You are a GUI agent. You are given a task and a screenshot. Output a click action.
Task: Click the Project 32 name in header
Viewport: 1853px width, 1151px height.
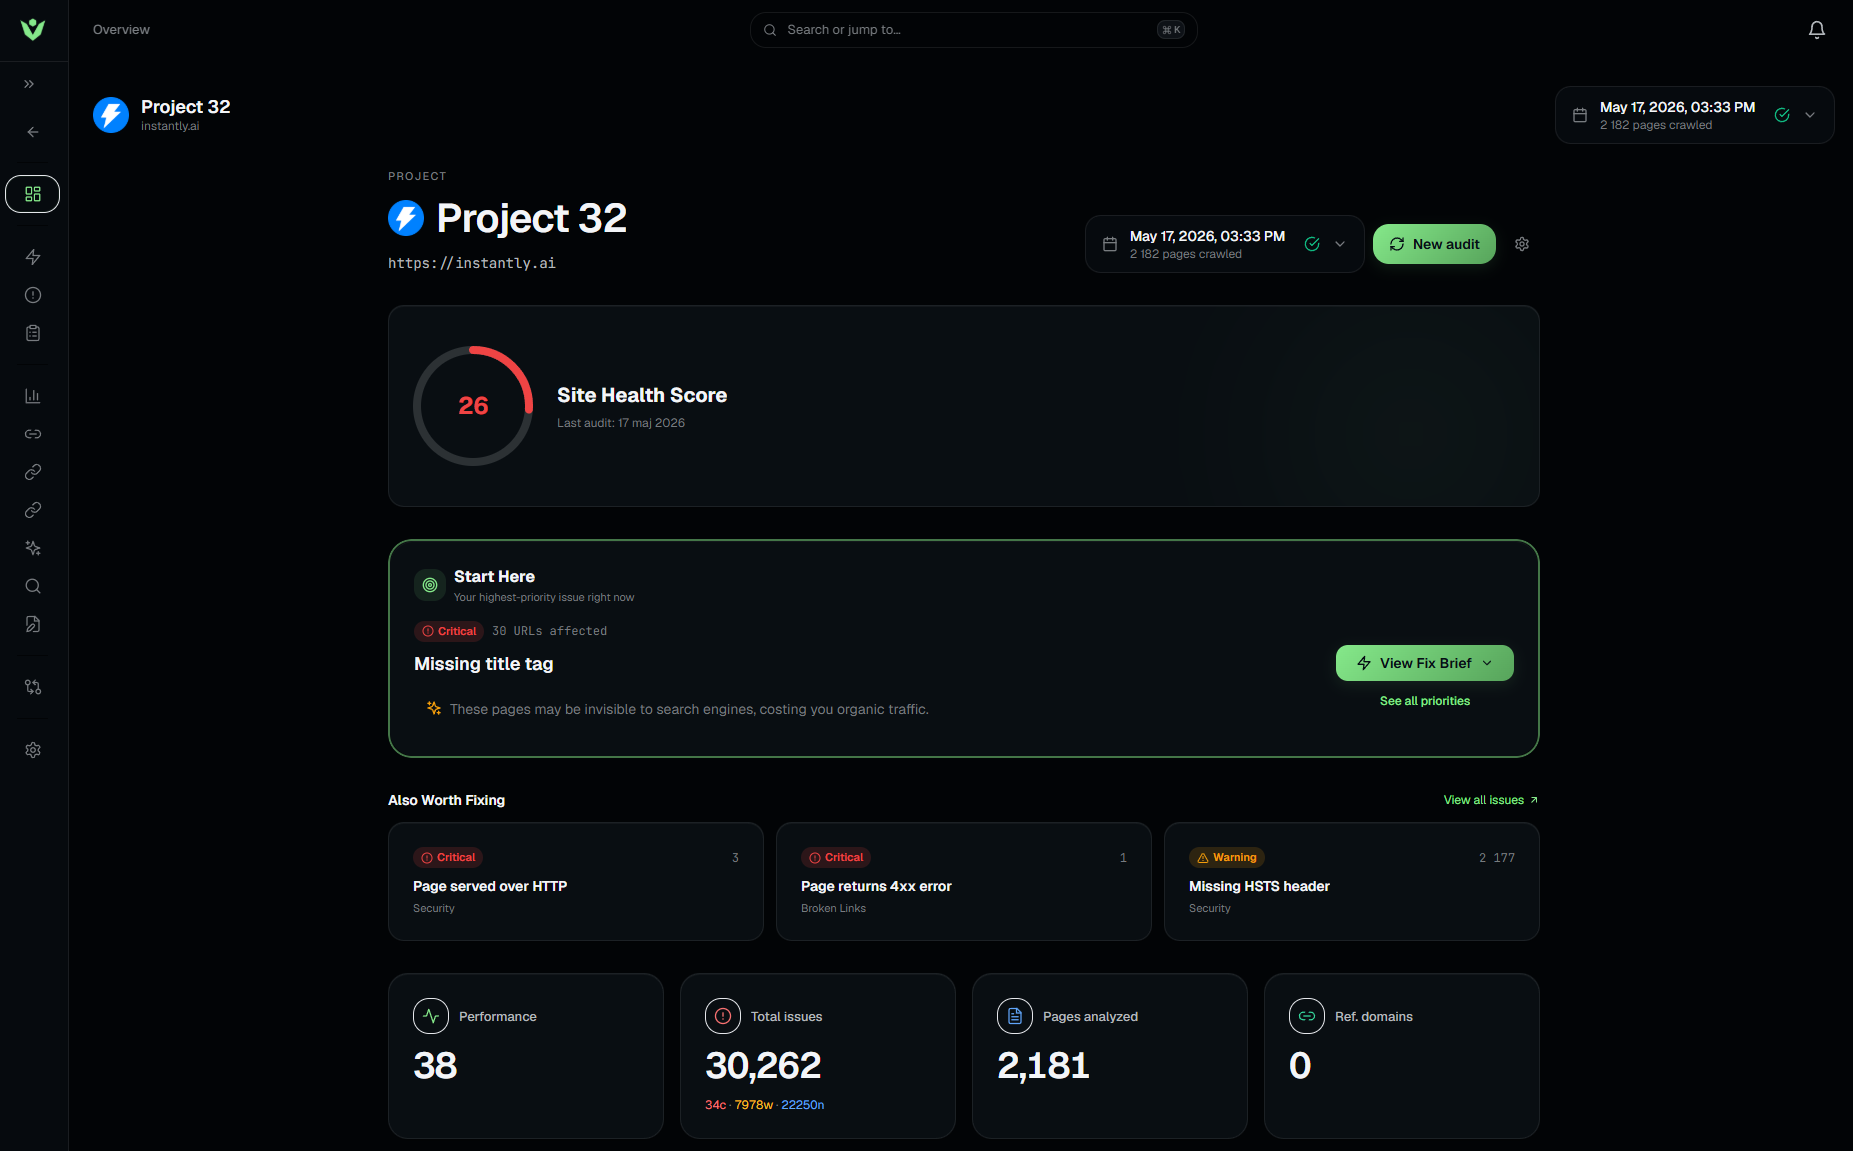(185, 107)
